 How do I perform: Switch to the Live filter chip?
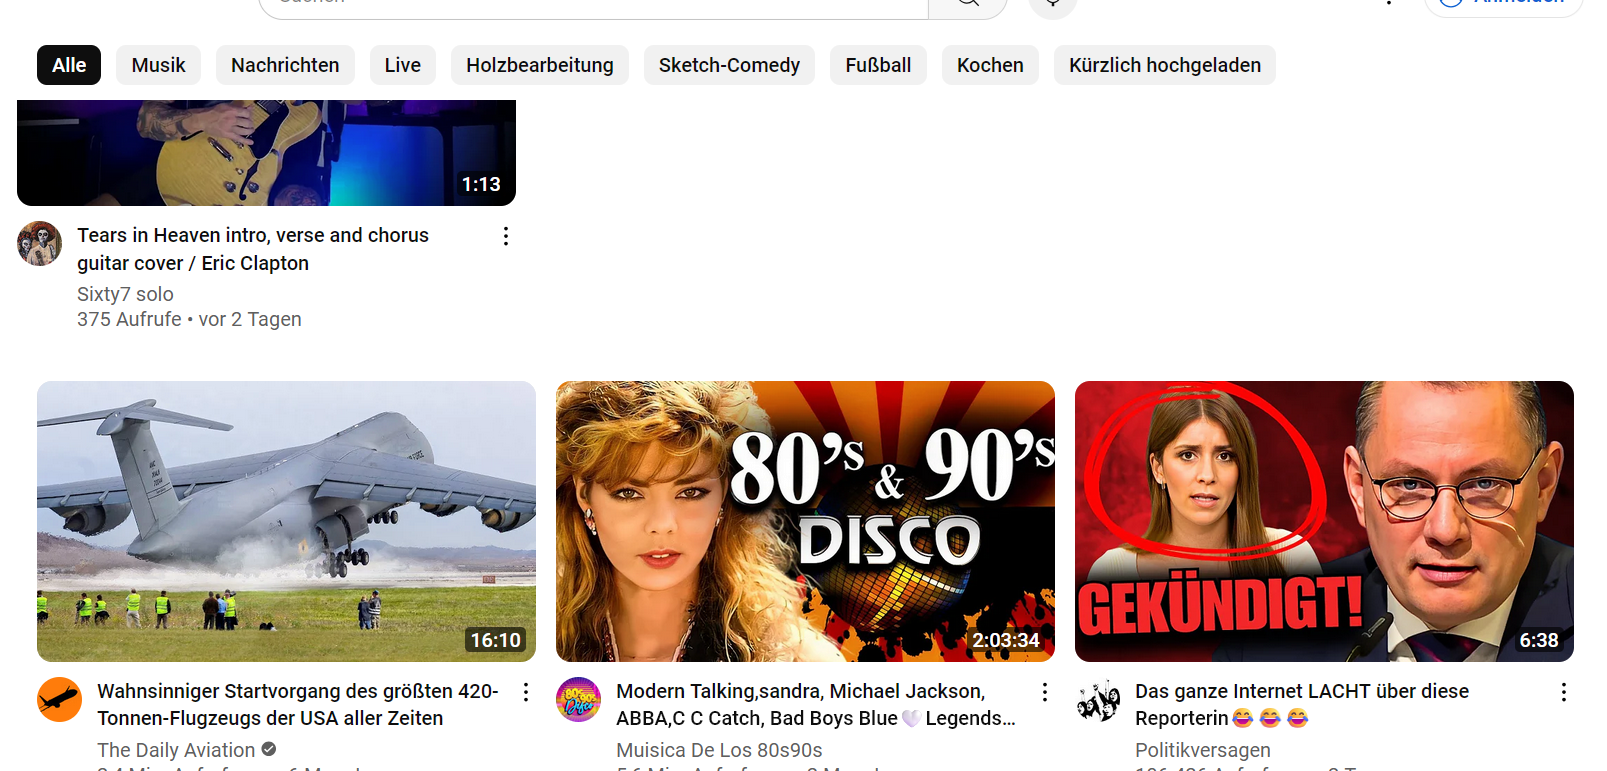click(x=402, y=65)
